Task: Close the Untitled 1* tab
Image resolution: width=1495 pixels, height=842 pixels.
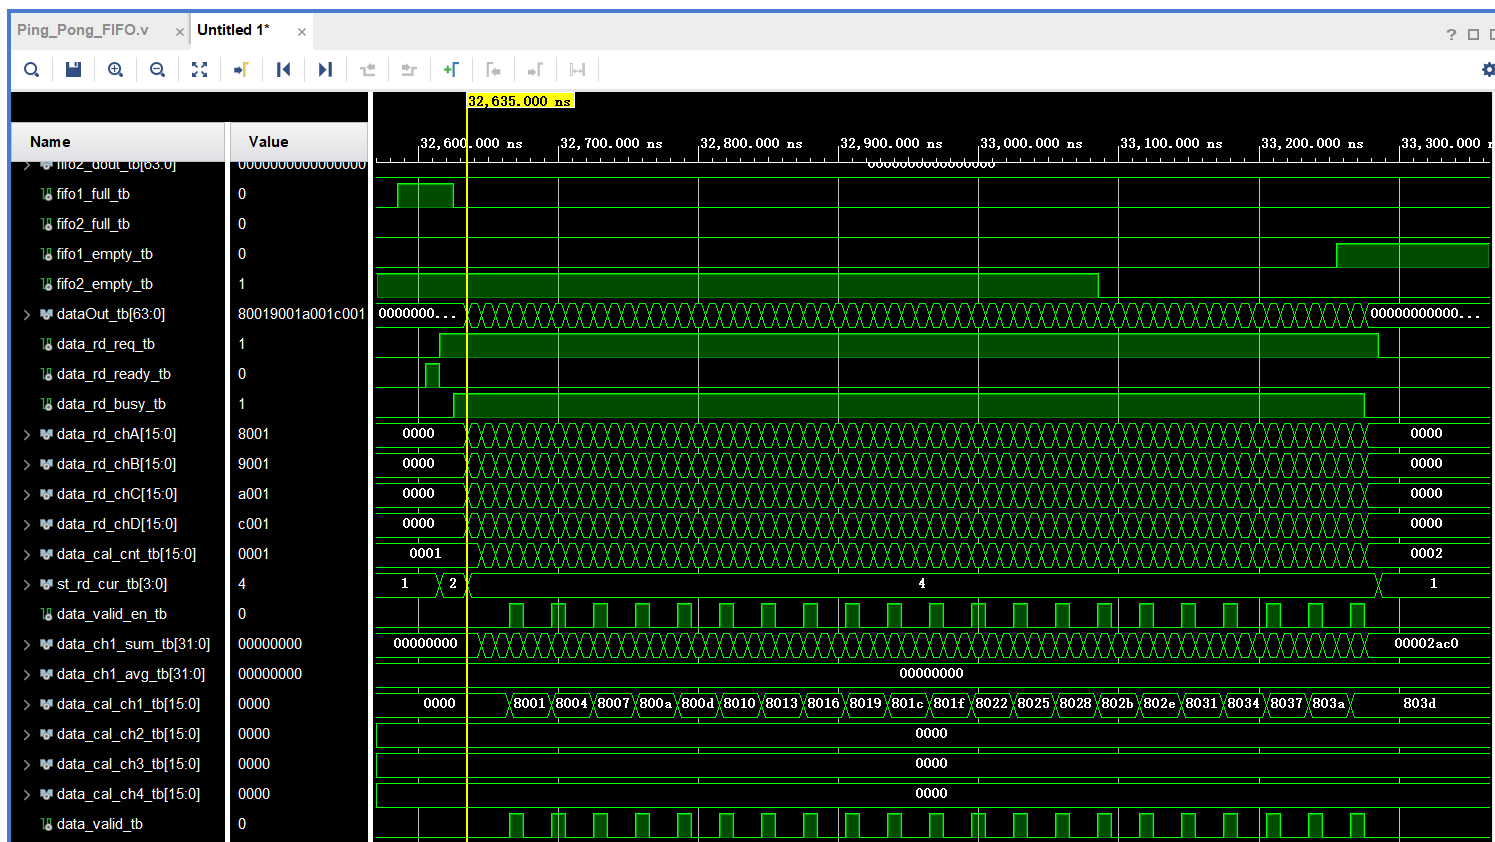Action: click(302, 32)
